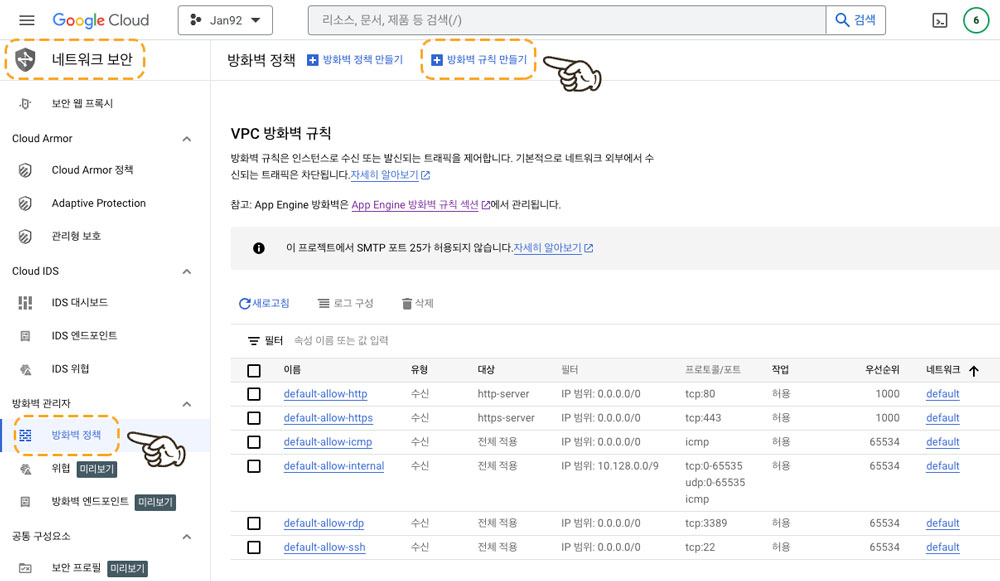Open 관리형 보호 menu item

[77, 236]
